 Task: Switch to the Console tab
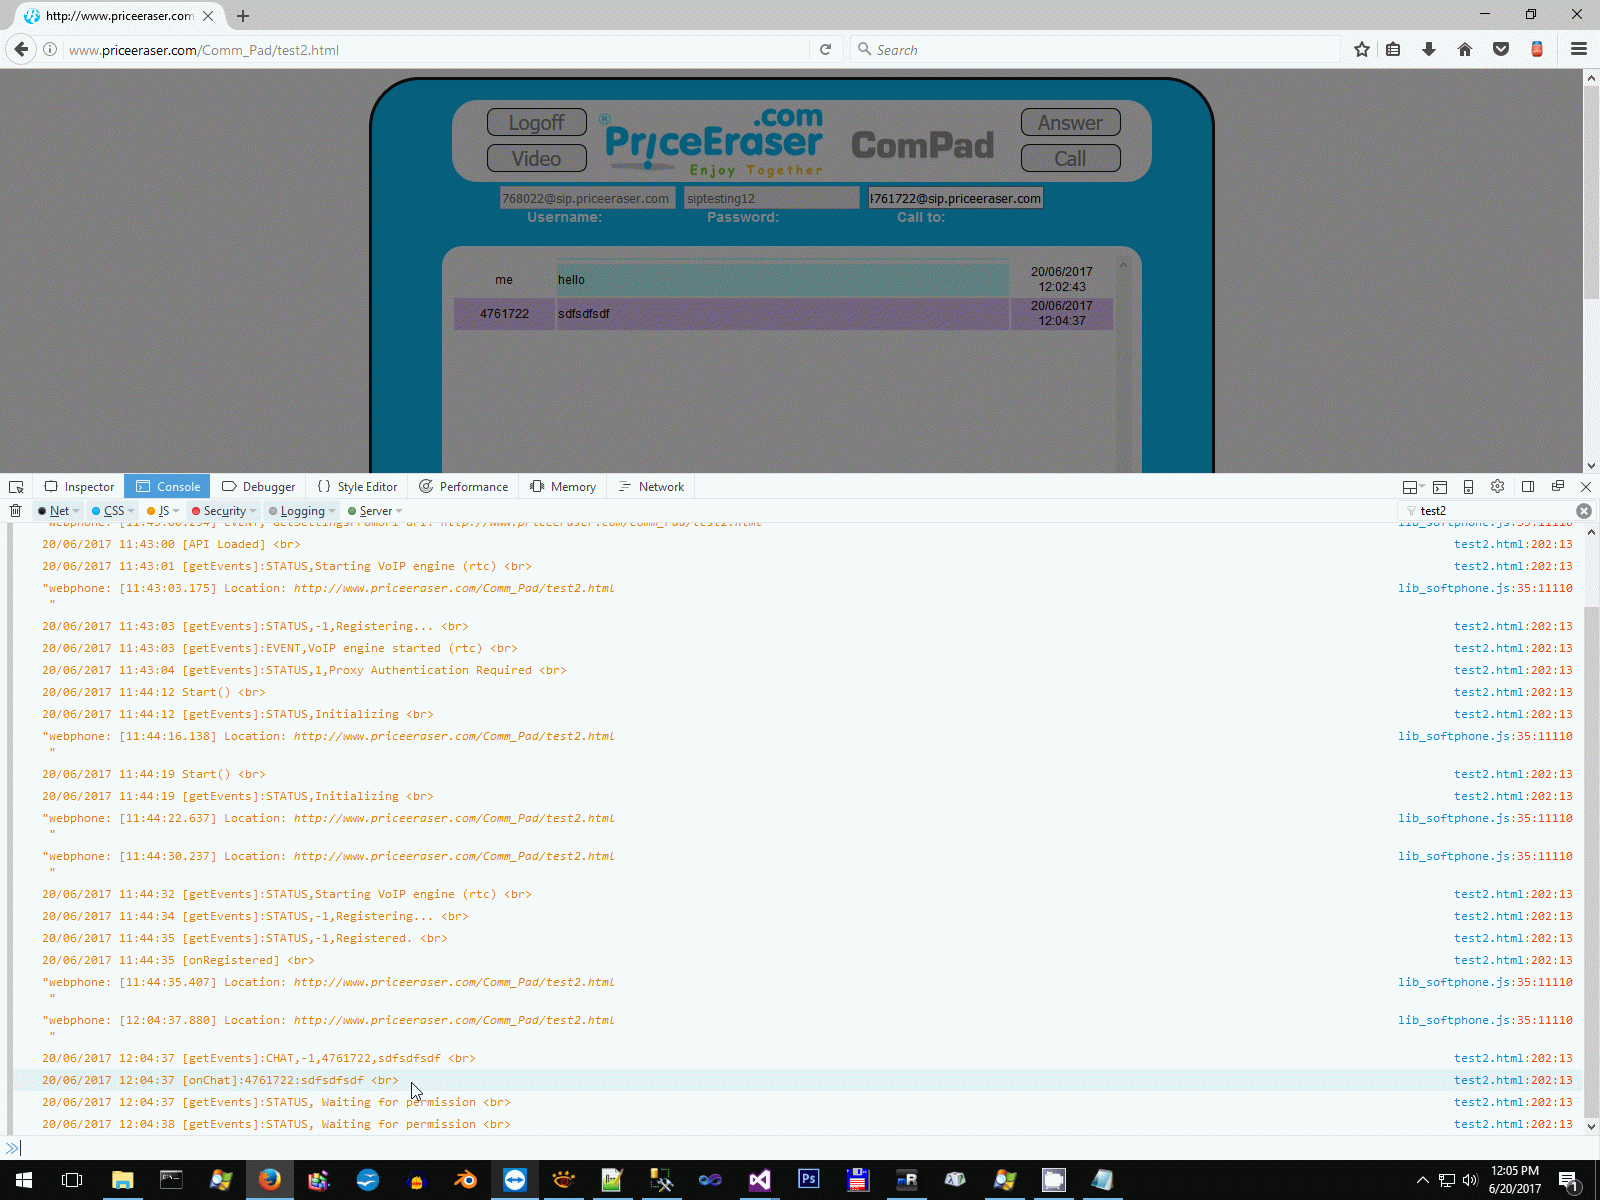click(x=168, y=487)
